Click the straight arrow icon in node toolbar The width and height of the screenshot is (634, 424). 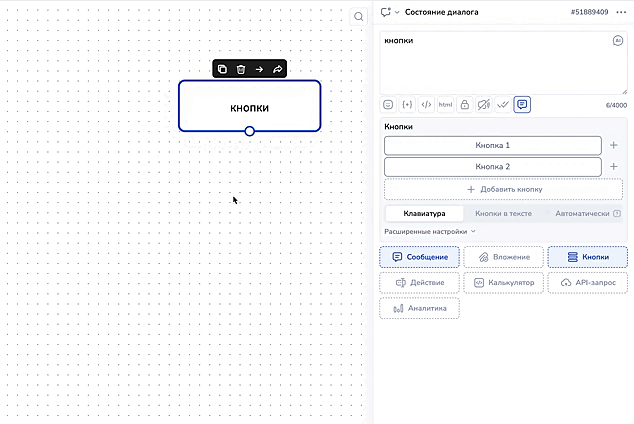[259, 69]
